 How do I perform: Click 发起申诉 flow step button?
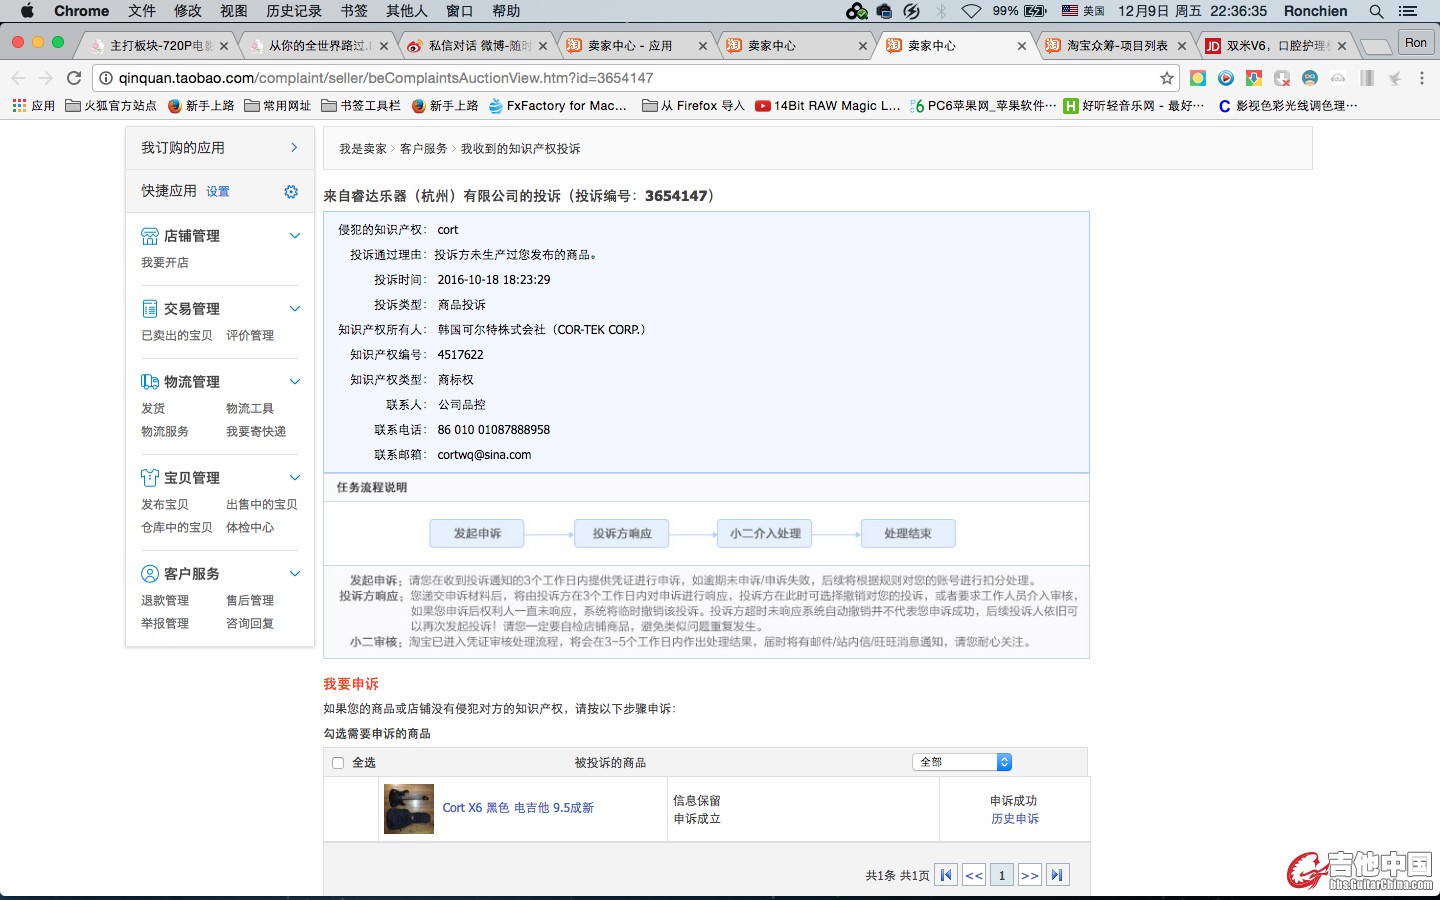477,534
